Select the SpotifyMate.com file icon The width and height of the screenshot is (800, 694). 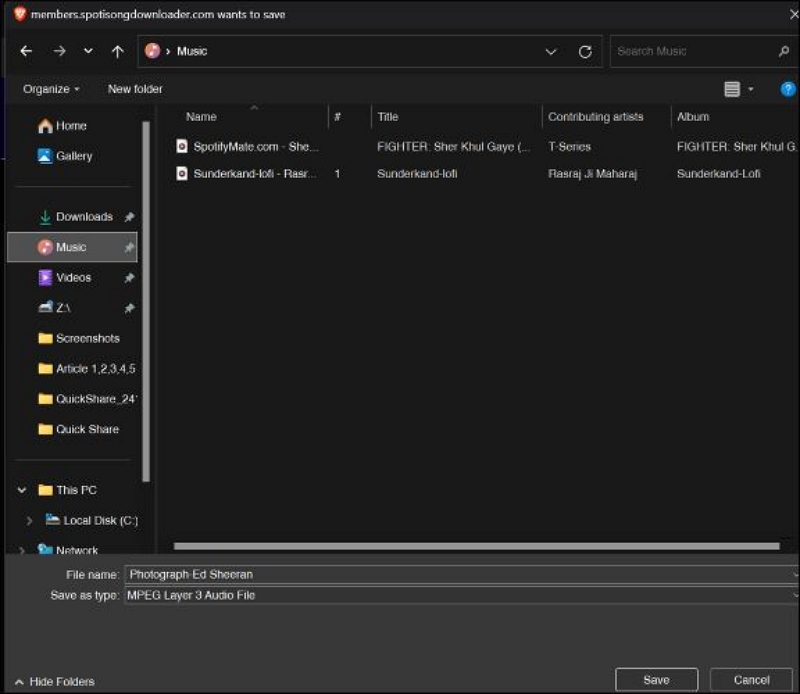182,146
